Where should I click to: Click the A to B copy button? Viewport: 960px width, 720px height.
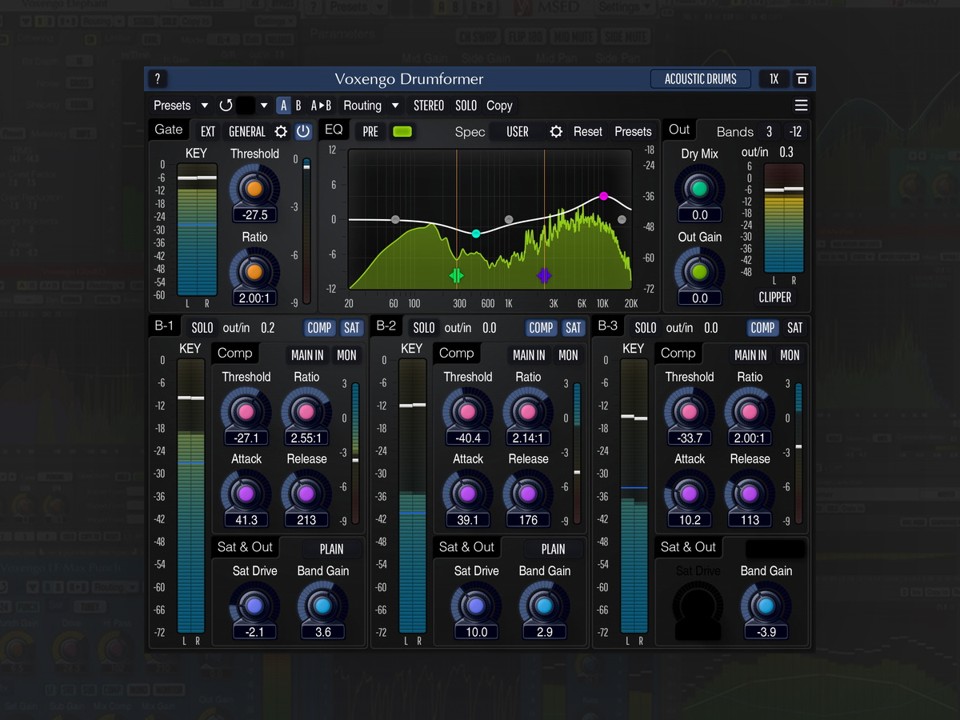pos(321,105)
